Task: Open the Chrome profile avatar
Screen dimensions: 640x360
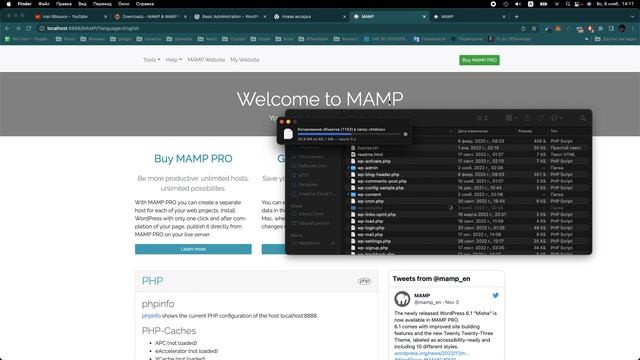Action: (x=622, y=29)
